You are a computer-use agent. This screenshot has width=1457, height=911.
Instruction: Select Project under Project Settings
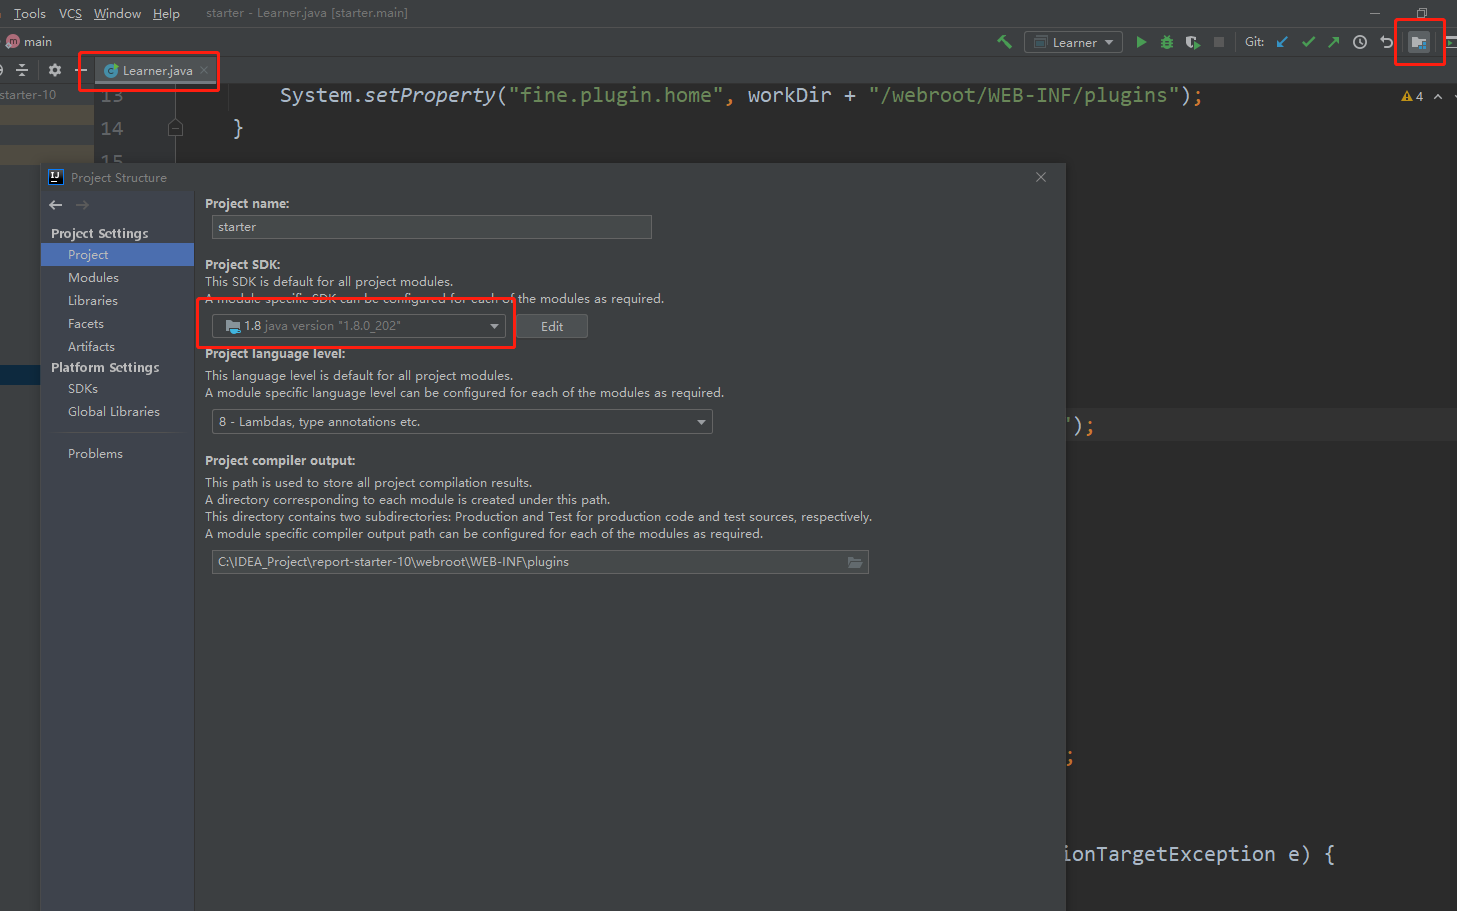tap(117, 255)
